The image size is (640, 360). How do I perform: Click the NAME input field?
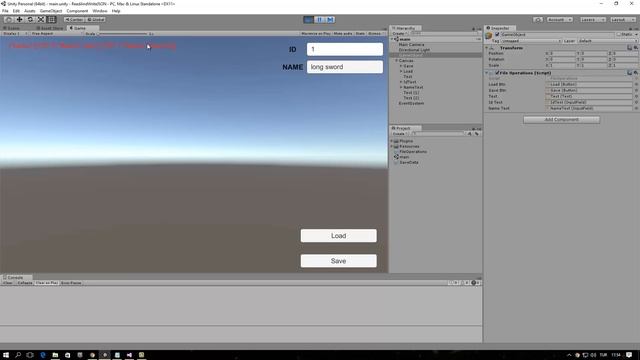(345, 67)
